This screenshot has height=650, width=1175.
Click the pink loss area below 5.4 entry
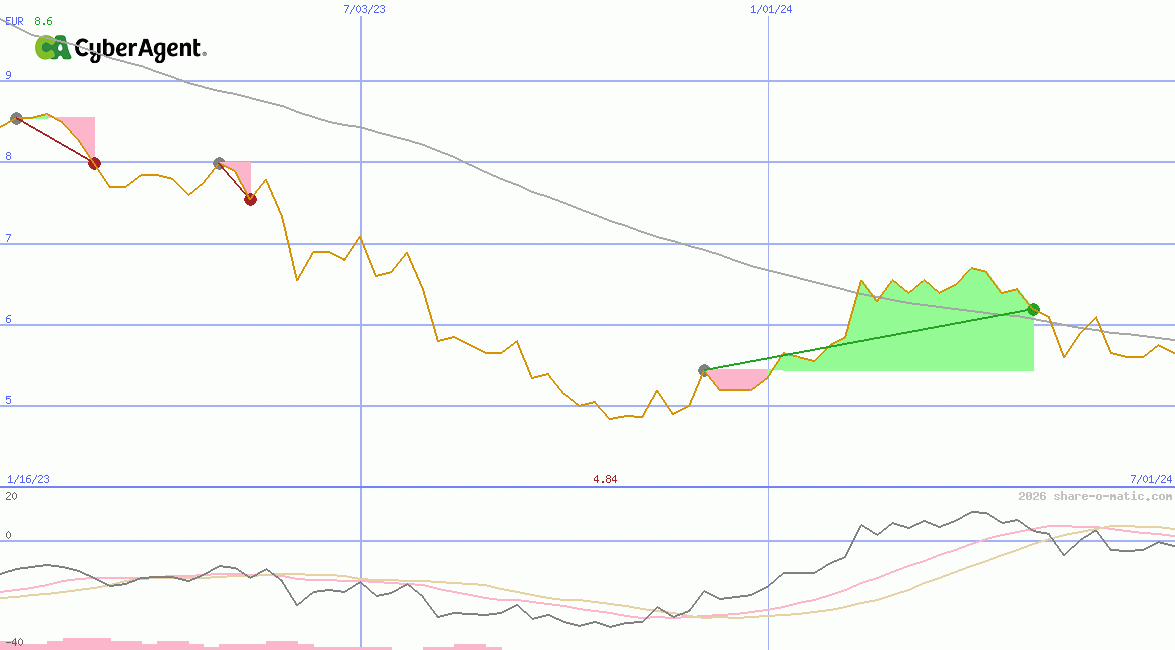point(735,380)
